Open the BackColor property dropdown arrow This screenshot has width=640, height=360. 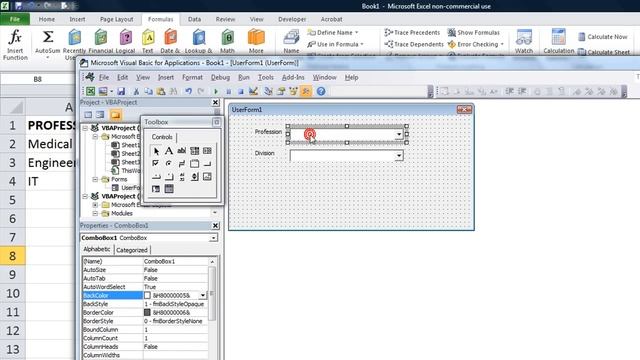point(203,295)
